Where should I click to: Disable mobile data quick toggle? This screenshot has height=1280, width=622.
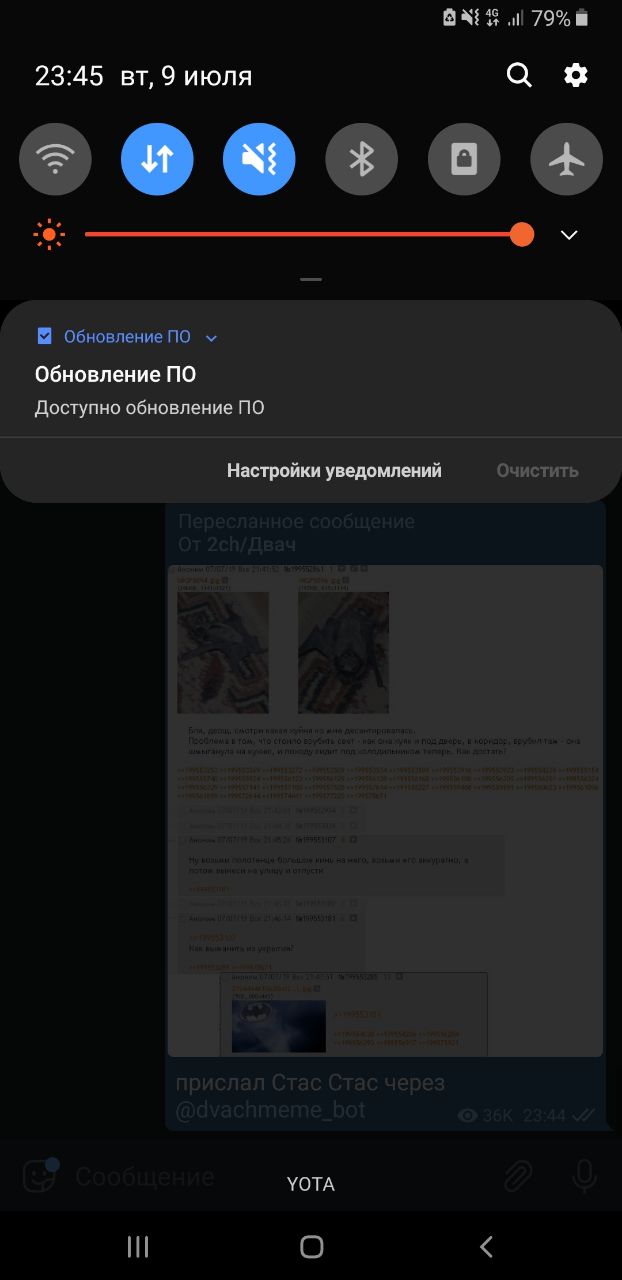tap(157, 159)
